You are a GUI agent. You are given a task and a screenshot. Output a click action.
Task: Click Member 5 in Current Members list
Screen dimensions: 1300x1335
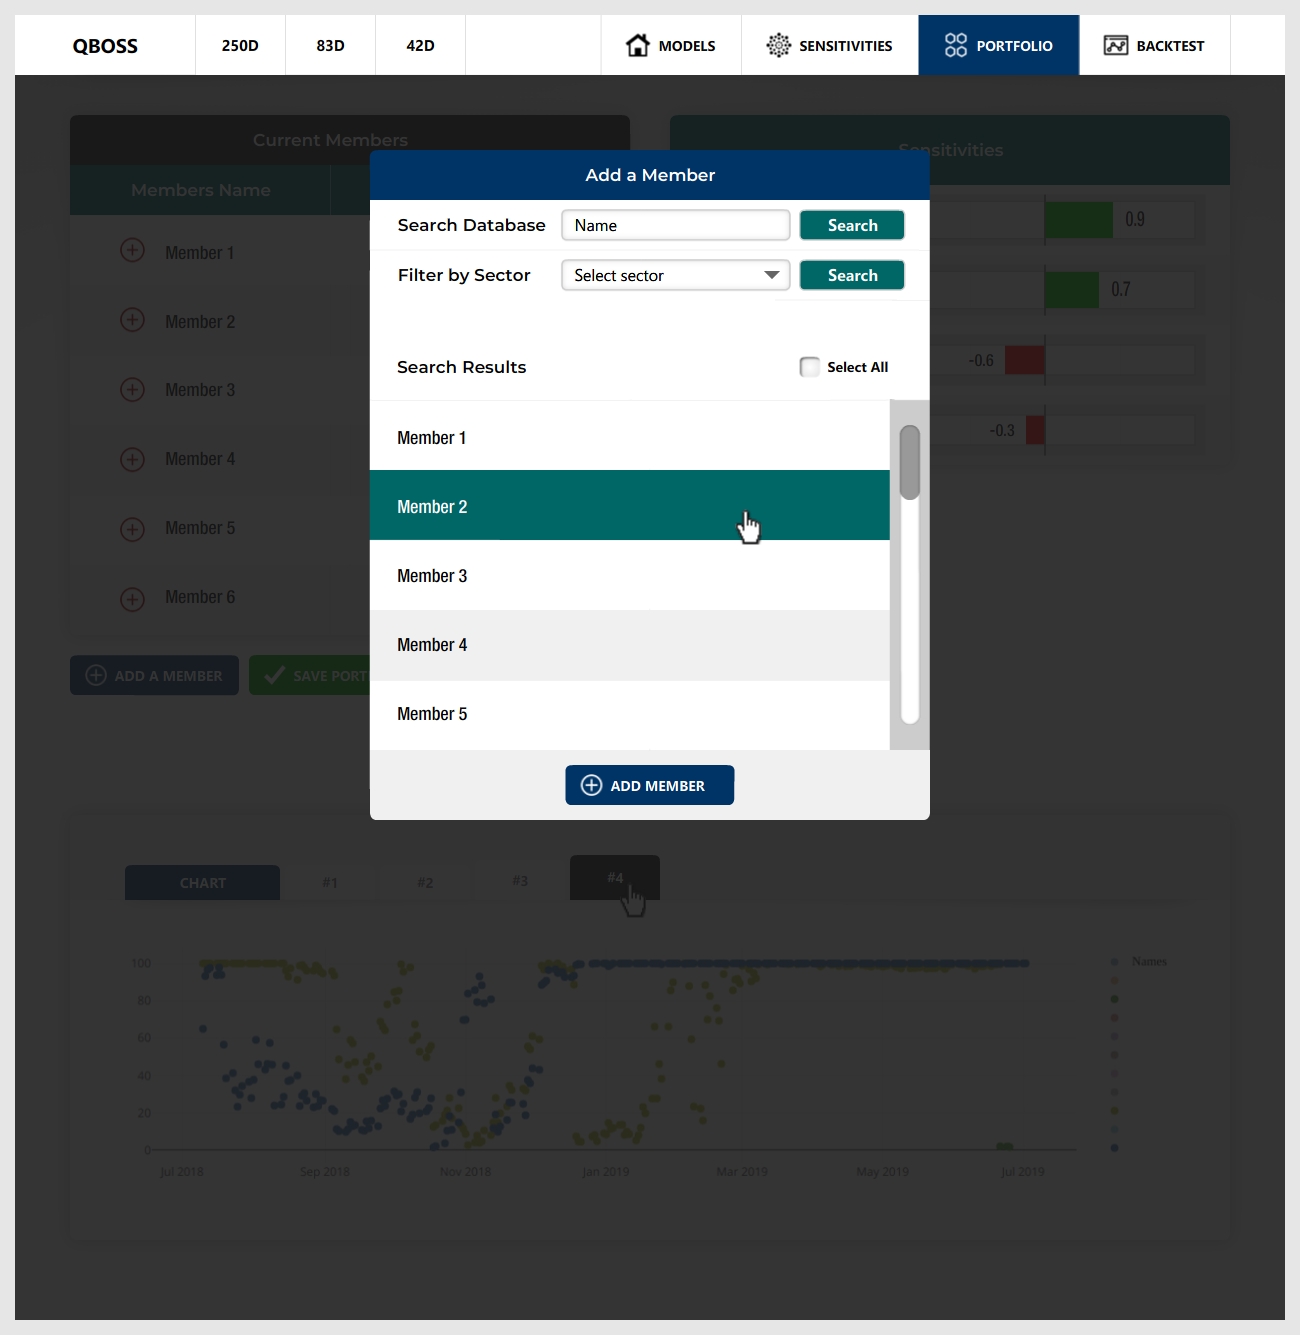200,528
